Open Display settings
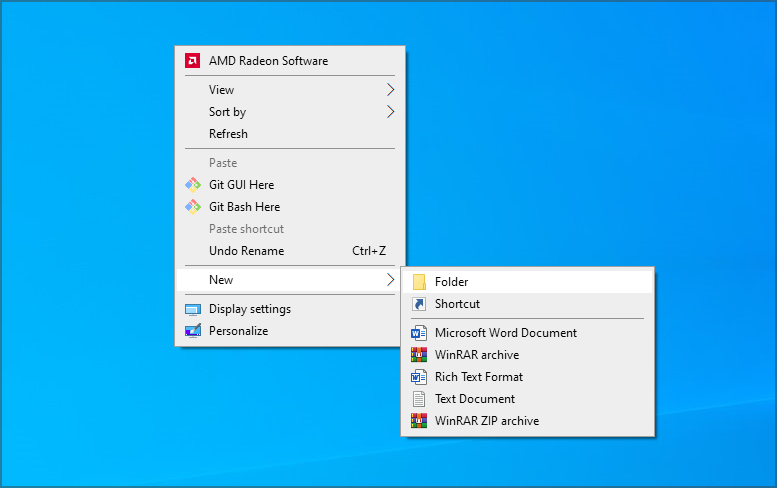 290,309
